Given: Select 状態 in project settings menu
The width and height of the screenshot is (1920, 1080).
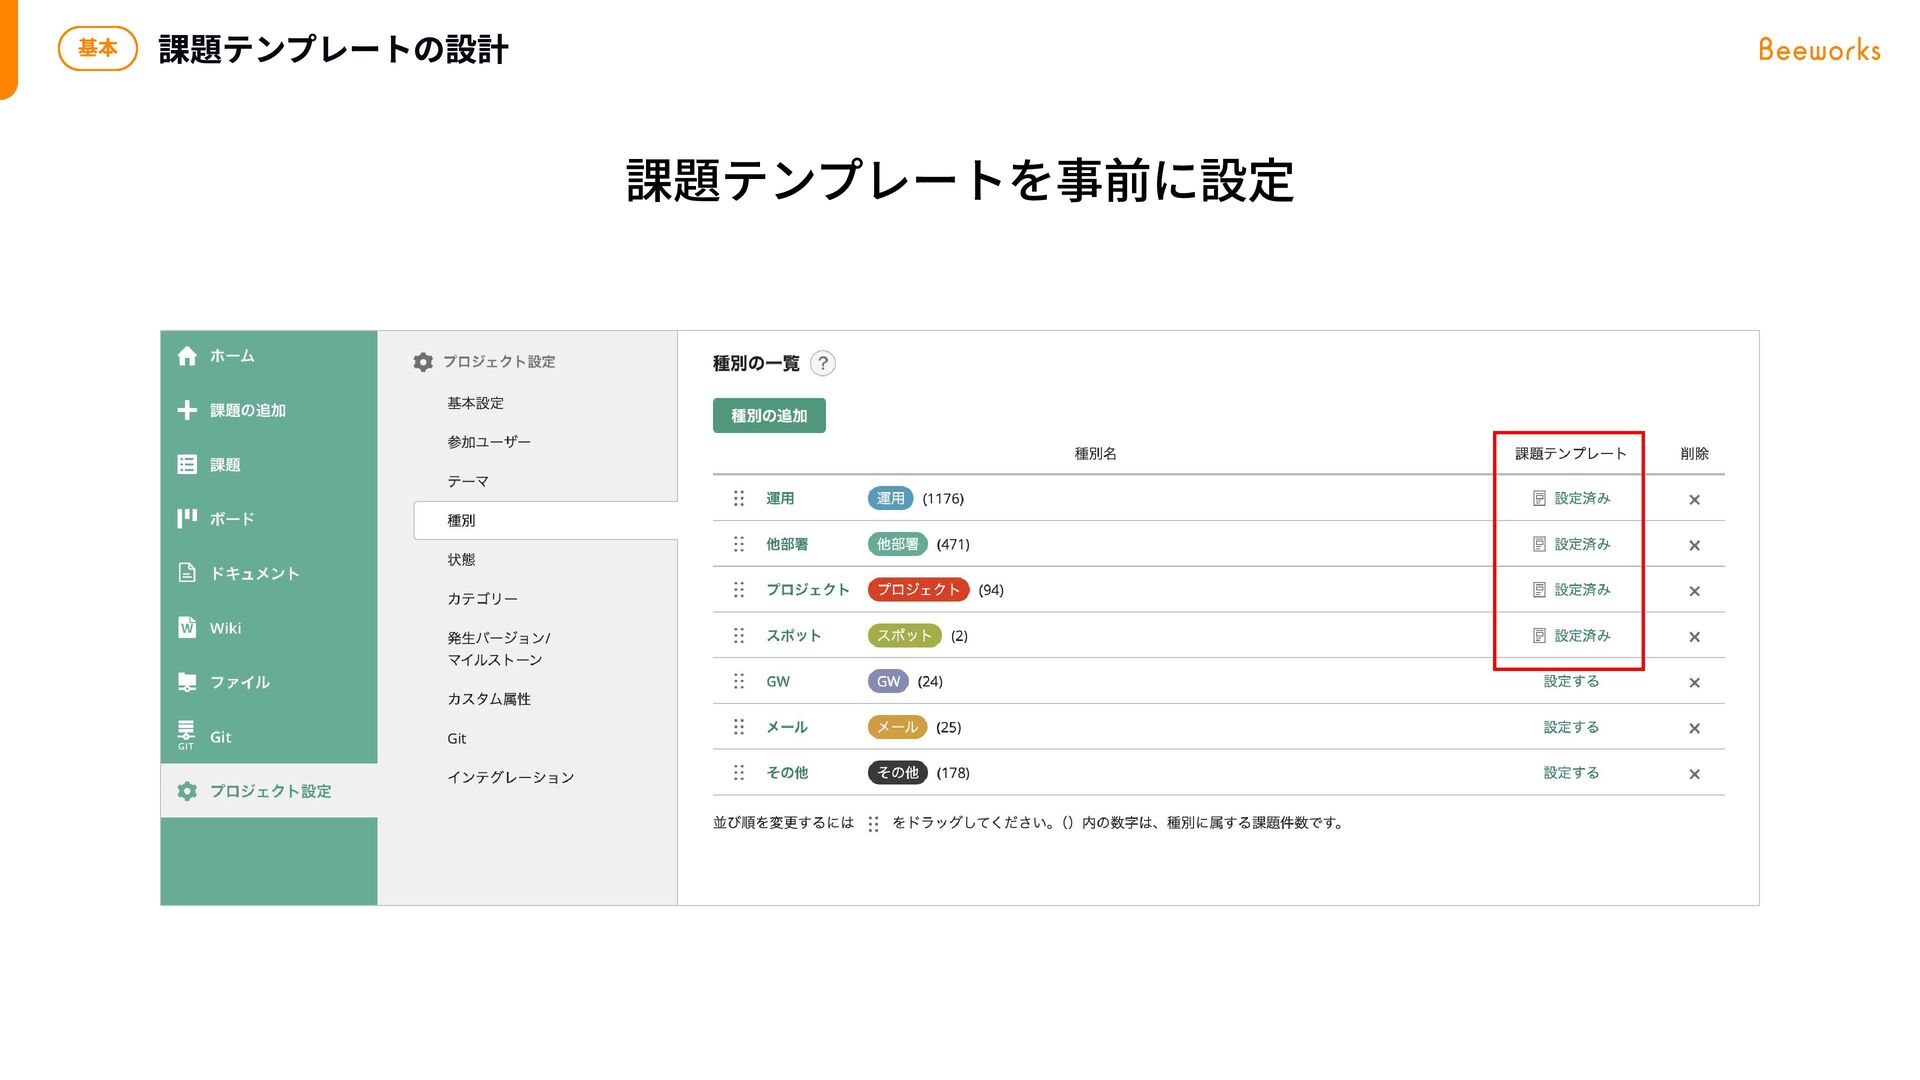Looking at the screenshot, I should click(x=461, y=560).
